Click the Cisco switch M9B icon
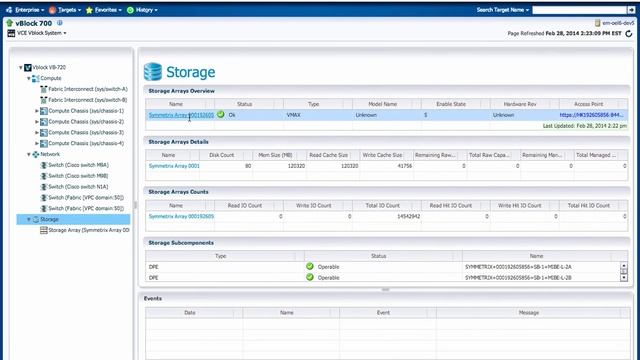This screenshot has height=360, width=640. pyautogui.click(x=44, y=176)
